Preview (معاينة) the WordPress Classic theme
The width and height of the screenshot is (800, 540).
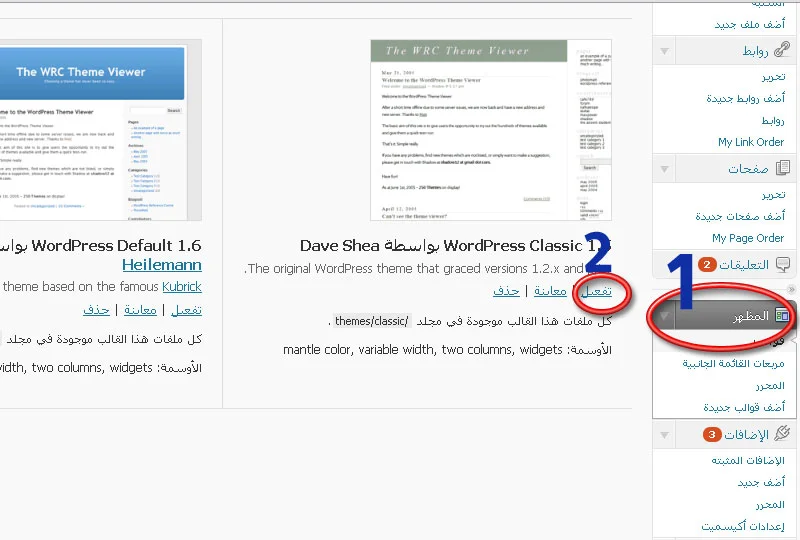pos(549,291)
